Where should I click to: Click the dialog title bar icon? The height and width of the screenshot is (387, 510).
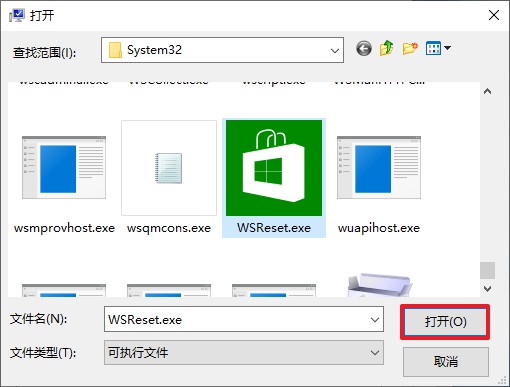[17, 15]
